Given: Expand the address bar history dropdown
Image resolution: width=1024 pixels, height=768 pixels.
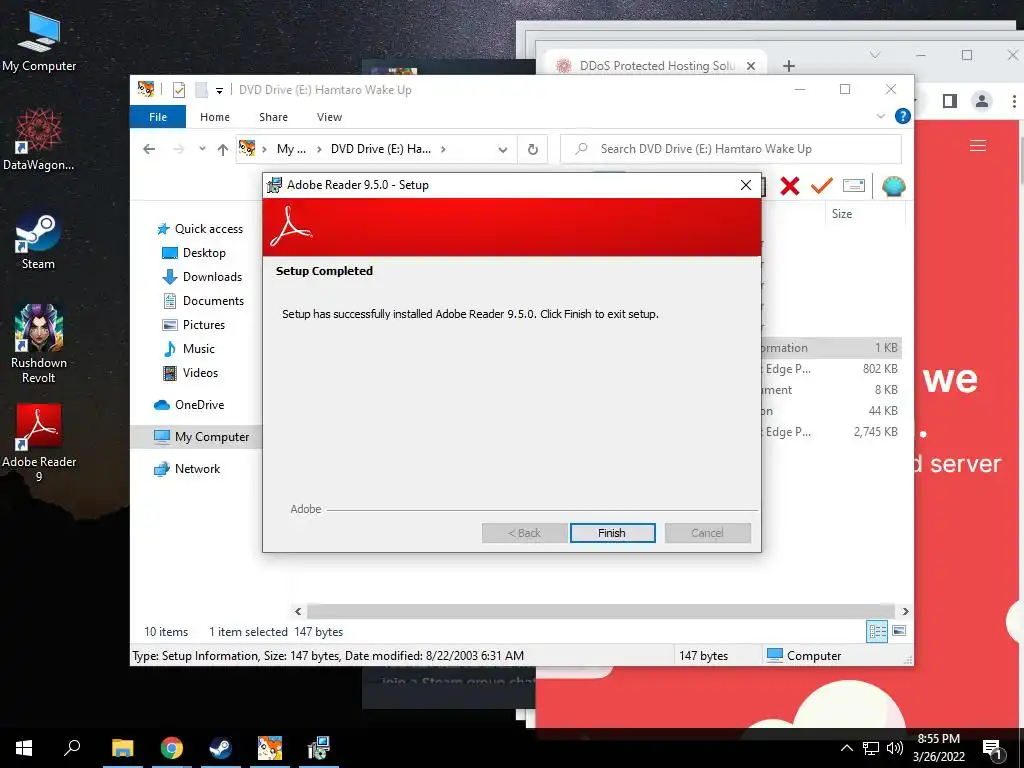Looking at the screenshot, I should point(502,150).
